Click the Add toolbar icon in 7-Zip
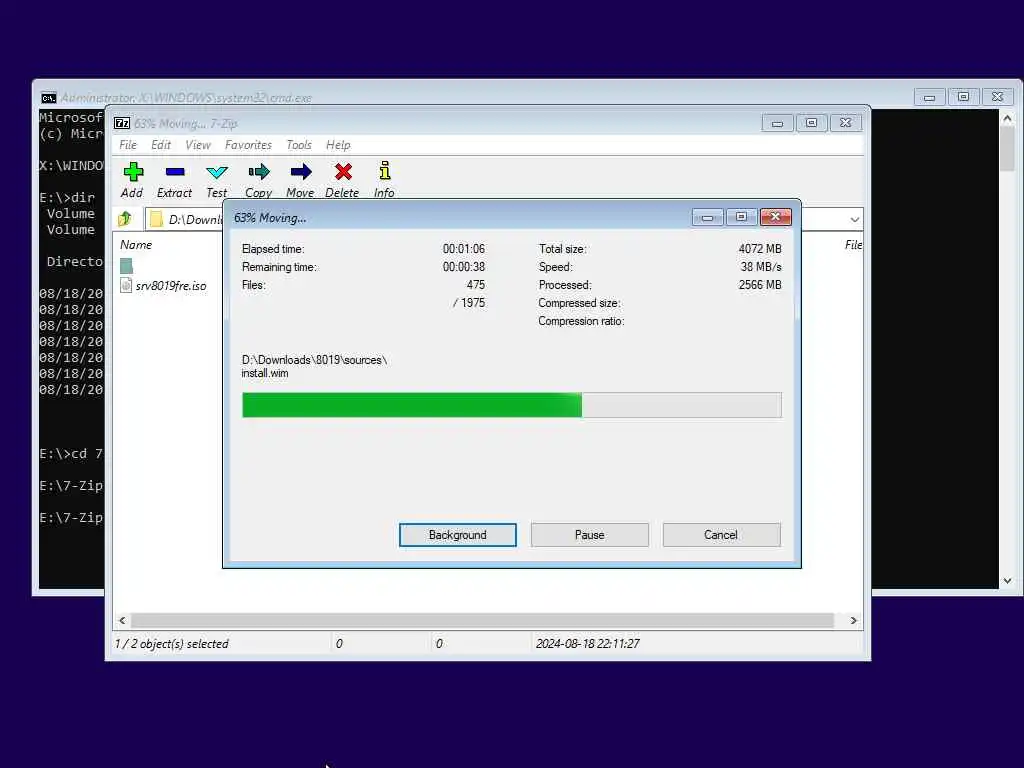This screenshot has width=1024, height=768. tap(133, 172)
